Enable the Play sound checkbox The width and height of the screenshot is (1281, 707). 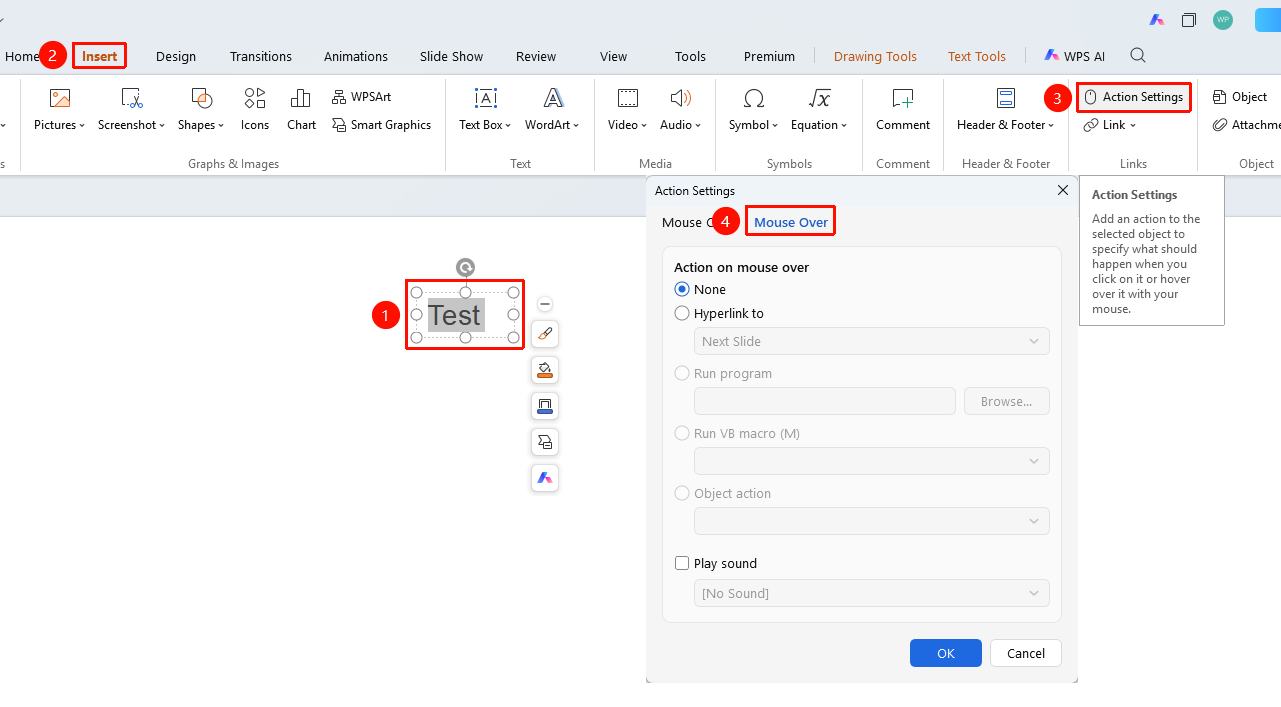tap(682, 563)
